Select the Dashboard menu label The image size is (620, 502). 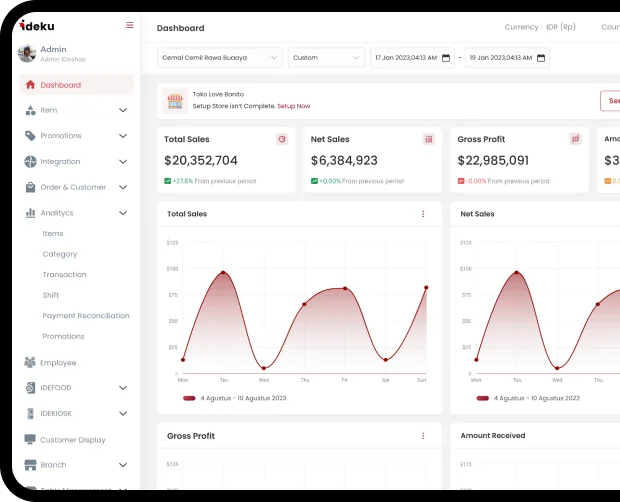(x=60, y=85)
